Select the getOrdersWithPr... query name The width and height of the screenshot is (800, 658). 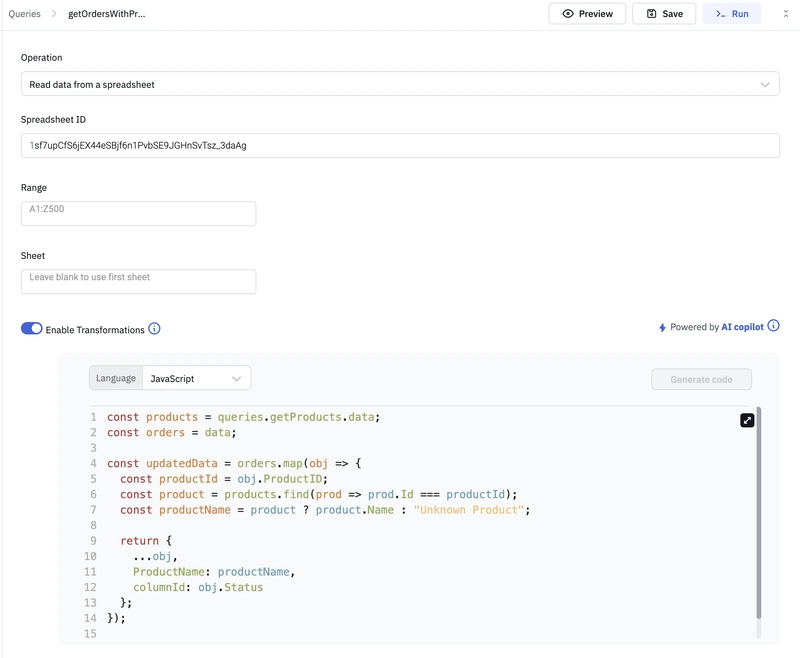pyautogui.click(x=107, y=14)
